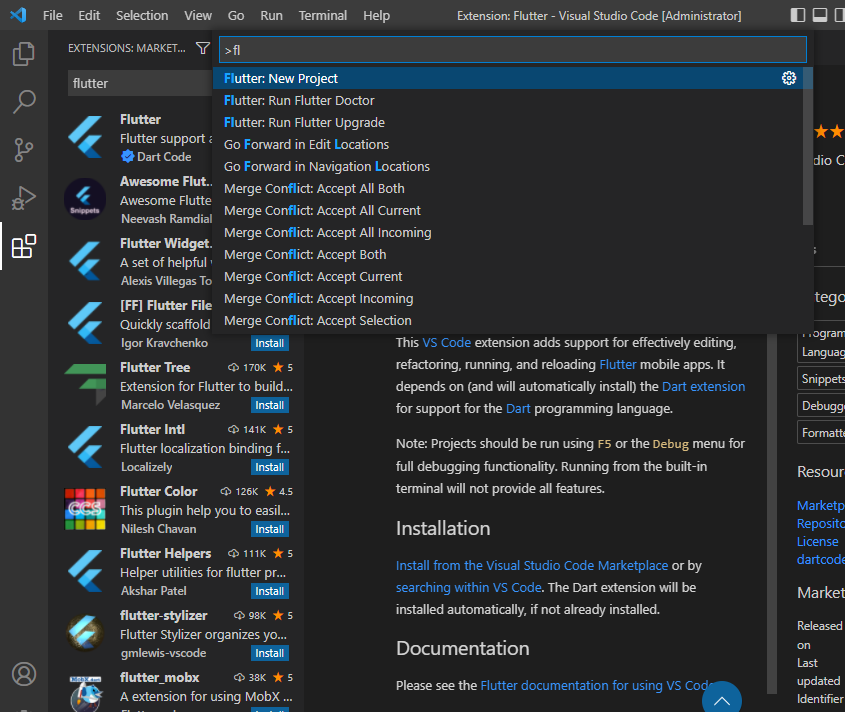Click the scroll-to-top arrow button
Image resolution: width=845 pixels, height=712 pixels.
[x=722, y=699]
